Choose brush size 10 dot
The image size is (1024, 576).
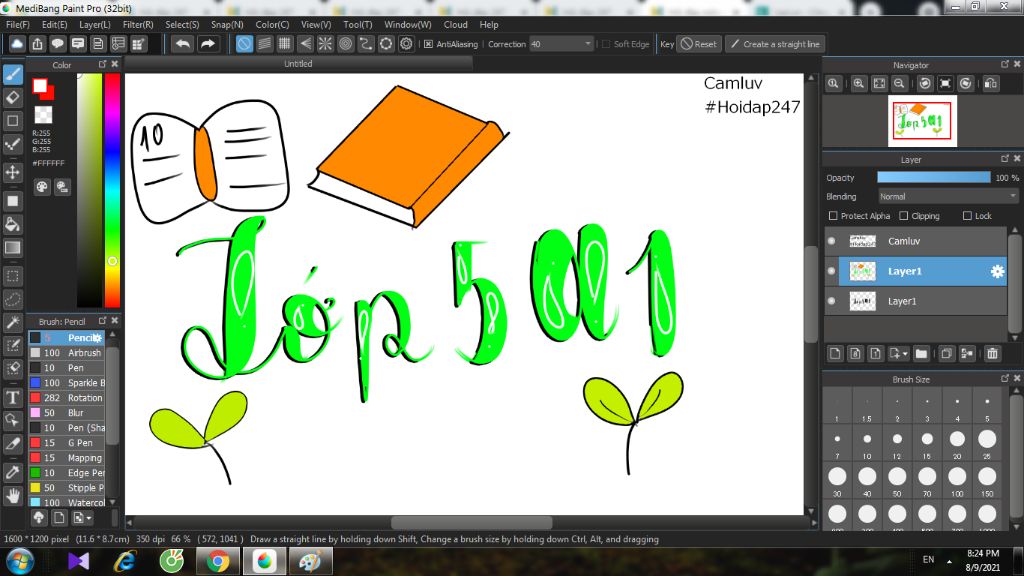tap(867, 440)
